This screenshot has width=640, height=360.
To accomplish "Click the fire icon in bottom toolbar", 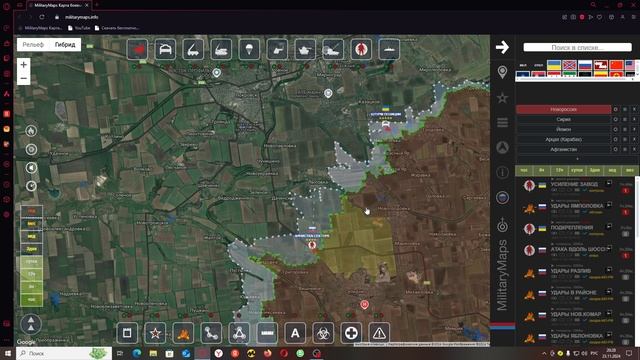I will pyautogui.click(x=183, y=333).
